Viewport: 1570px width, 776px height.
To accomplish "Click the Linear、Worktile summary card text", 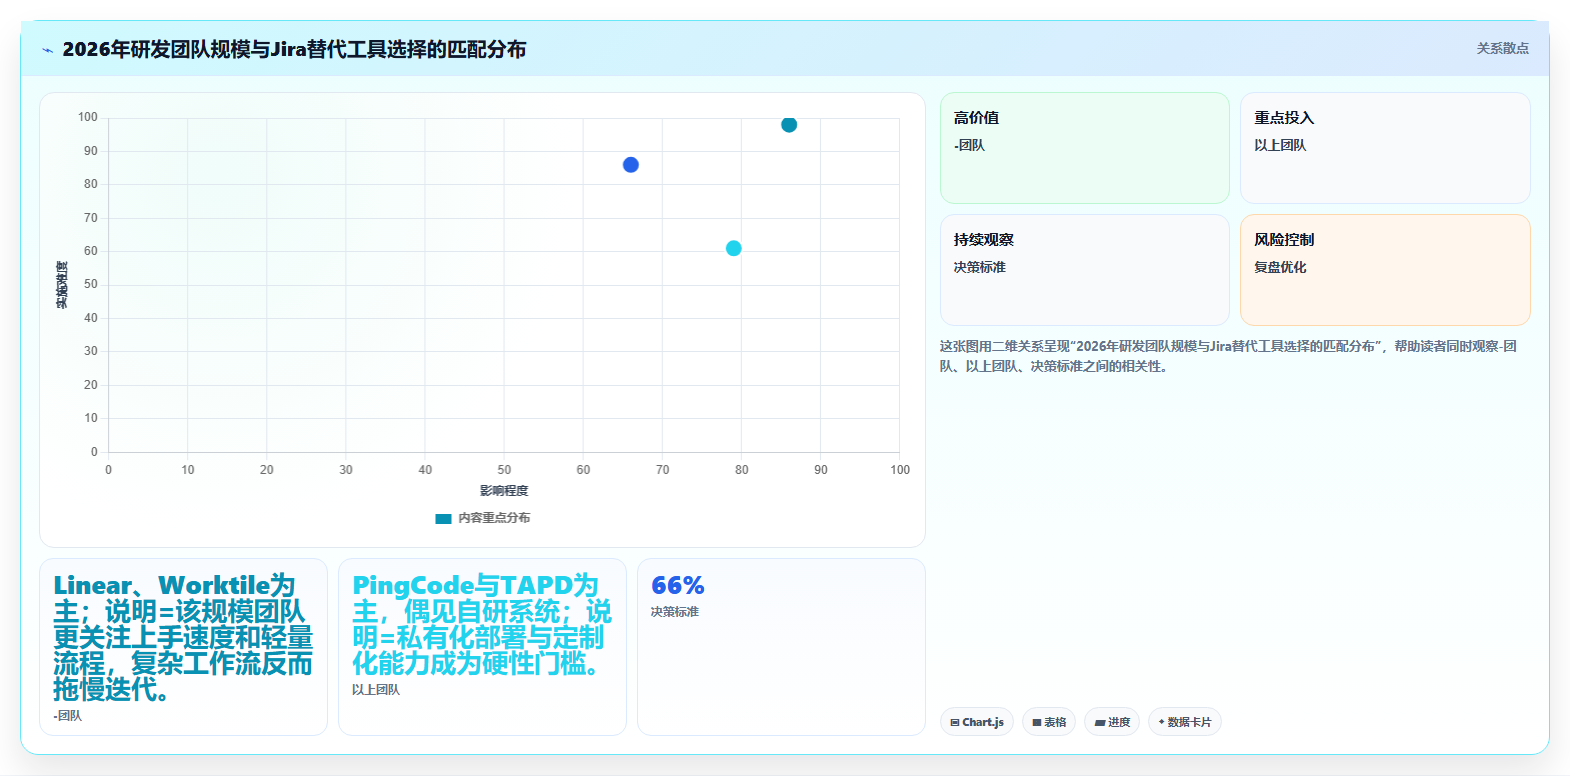I will 183,637.
